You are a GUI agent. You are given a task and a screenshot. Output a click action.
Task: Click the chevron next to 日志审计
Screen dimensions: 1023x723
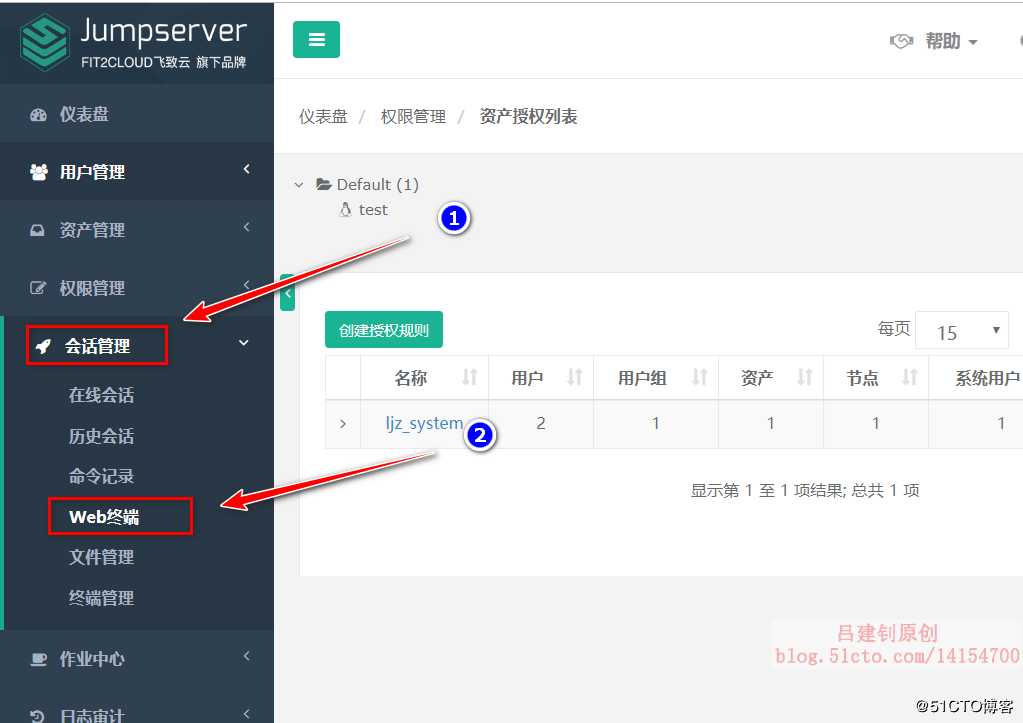click(247, 714)
